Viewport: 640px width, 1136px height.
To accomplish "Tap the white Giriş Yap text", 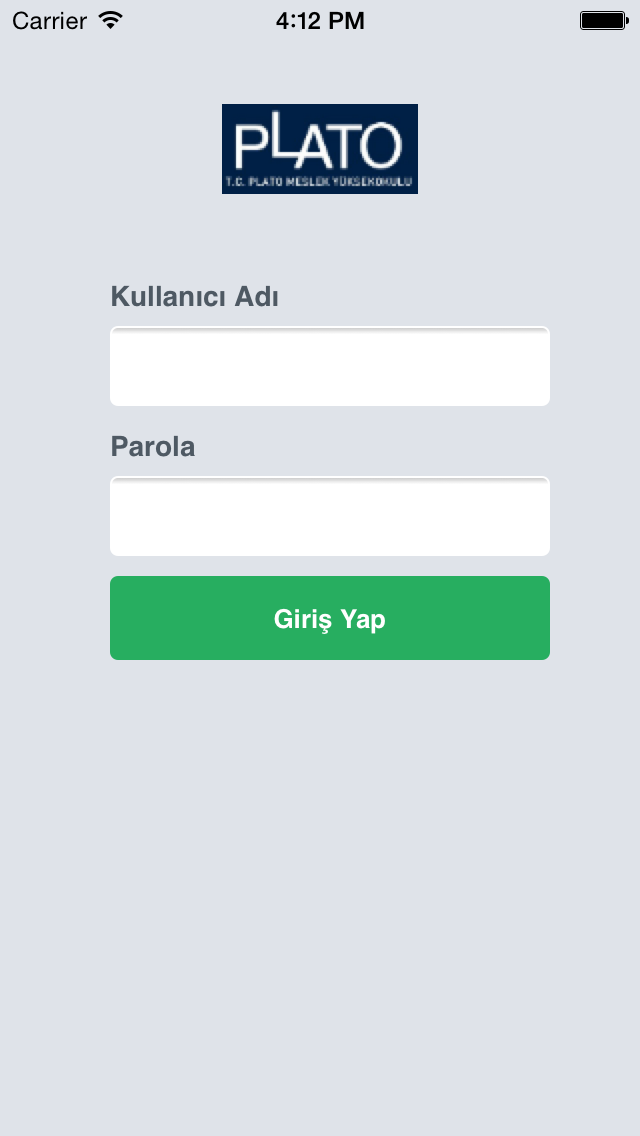I will (330, 620).
